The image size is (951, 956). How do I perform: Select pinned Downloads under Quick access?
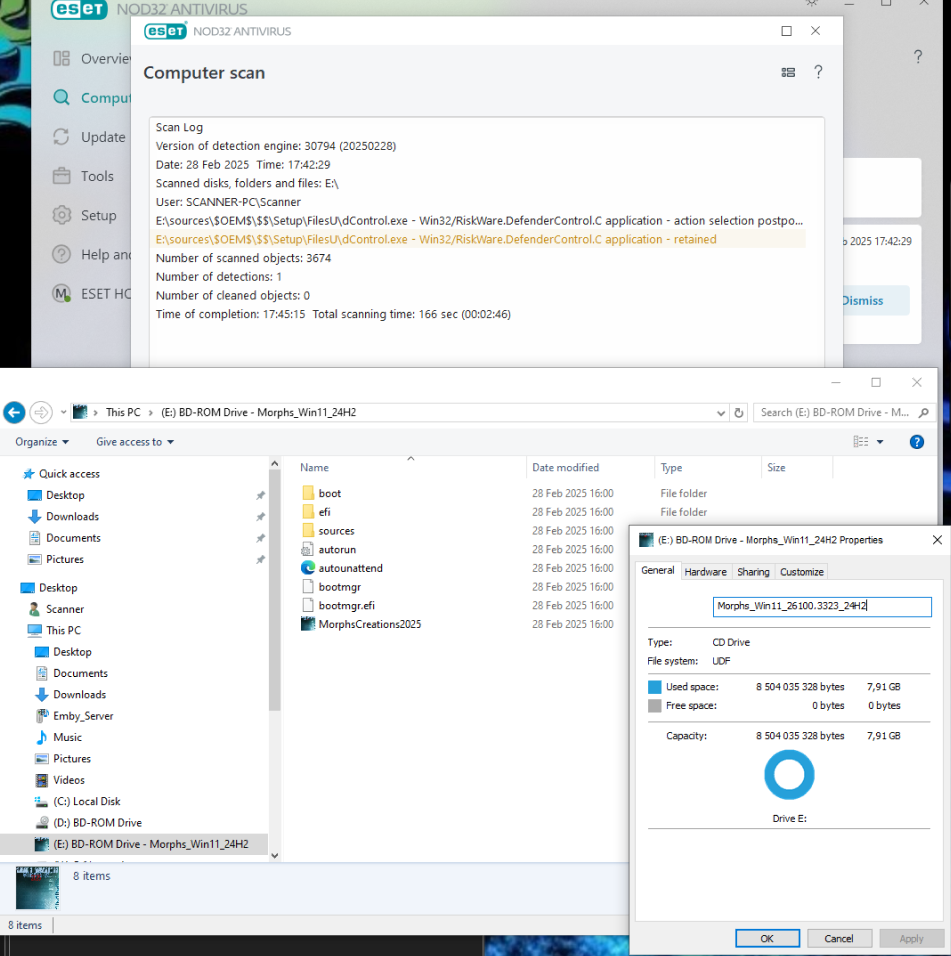pos(72,516)
